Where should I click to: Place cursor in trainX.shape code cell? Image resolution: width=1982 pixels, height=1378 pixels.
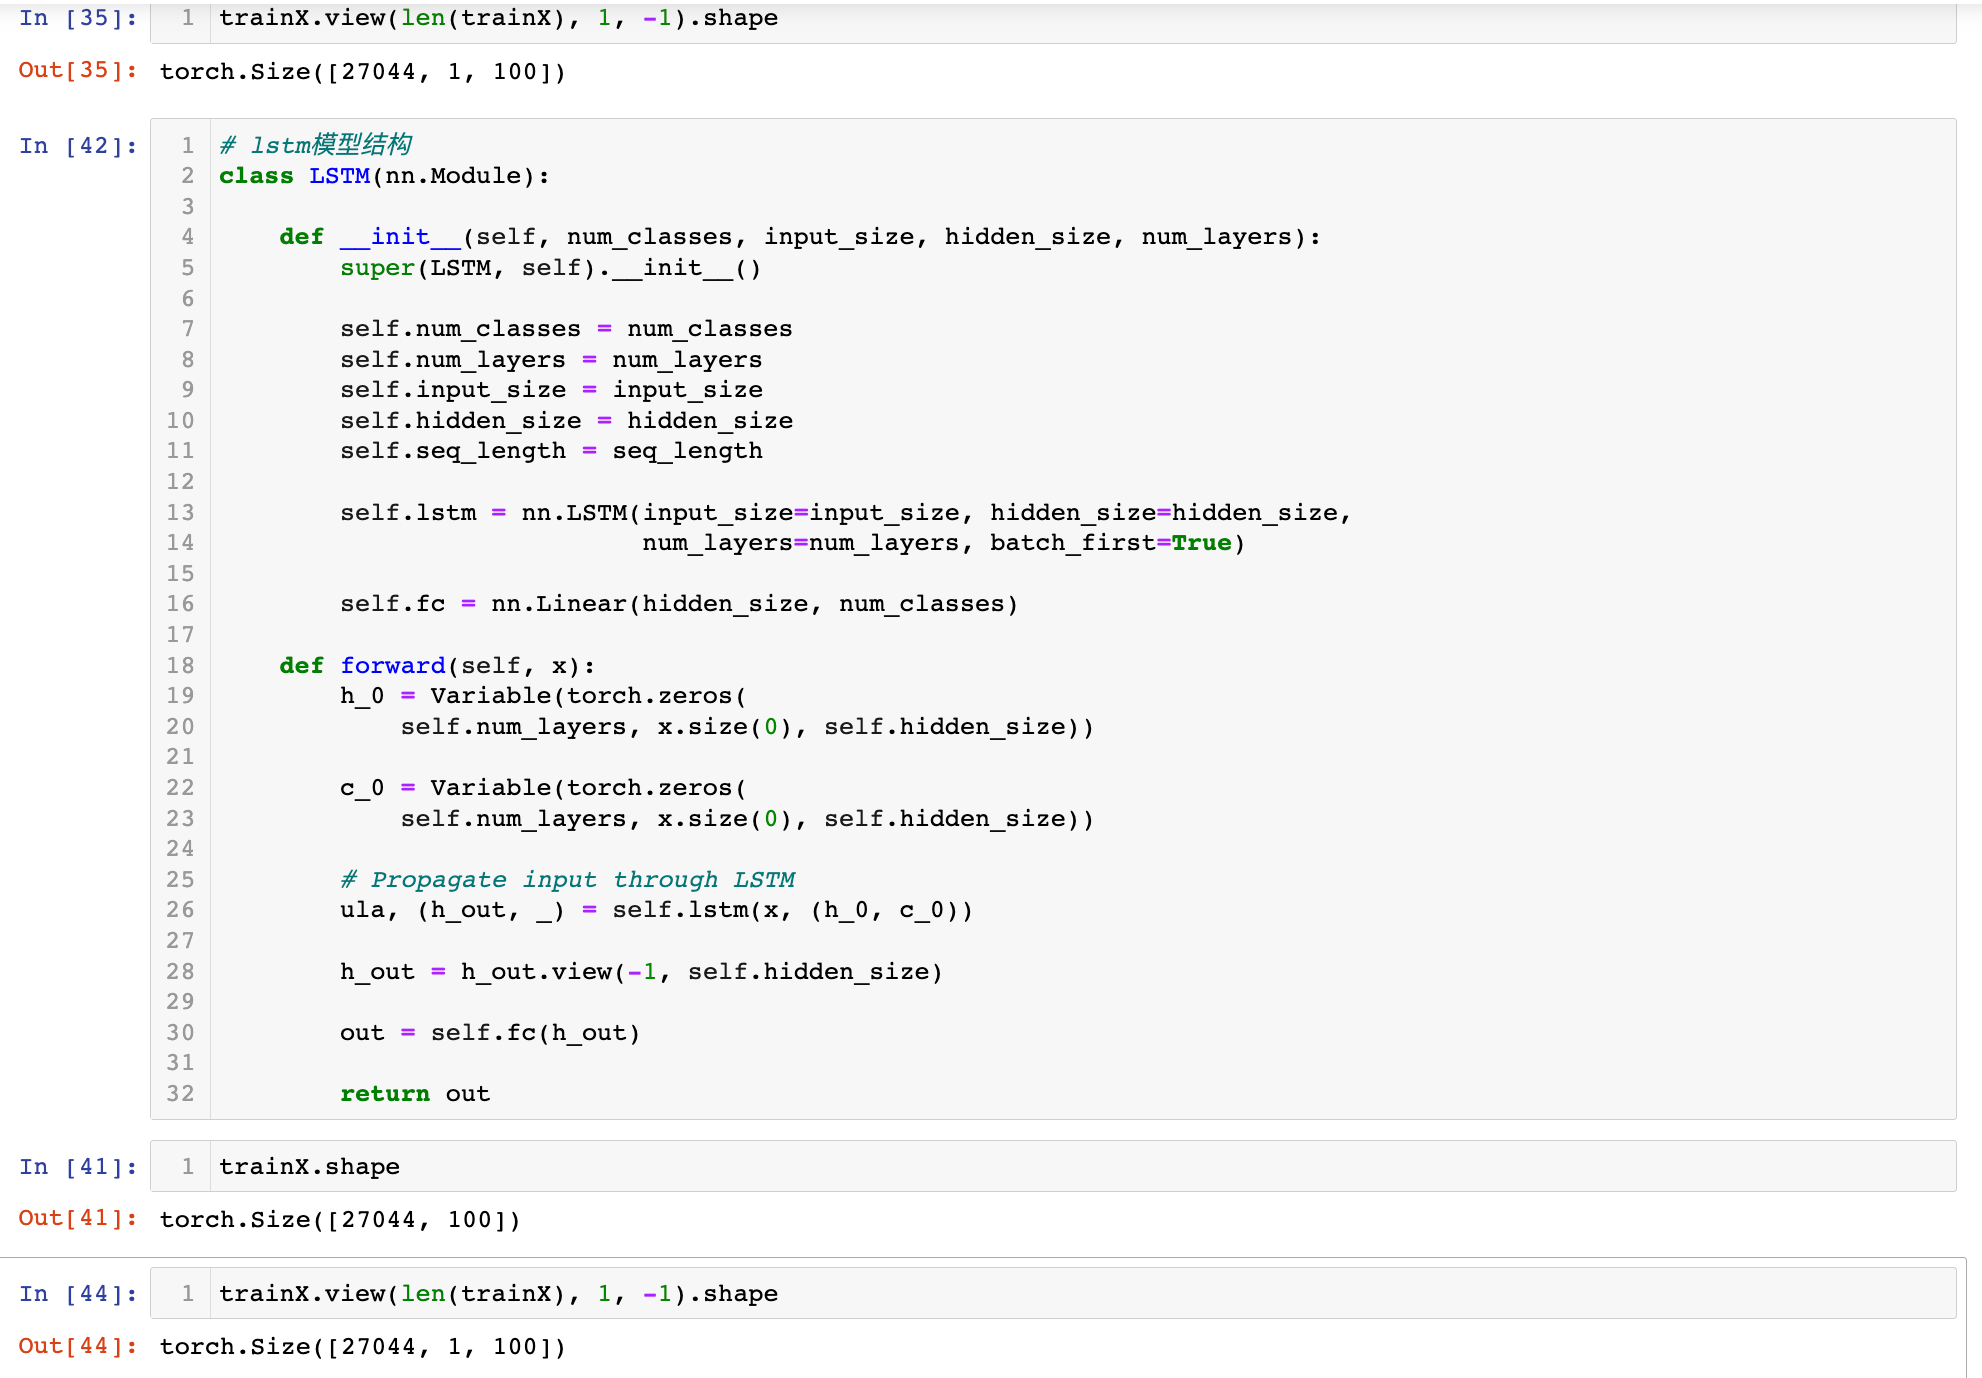click(x=309, y=1167)
